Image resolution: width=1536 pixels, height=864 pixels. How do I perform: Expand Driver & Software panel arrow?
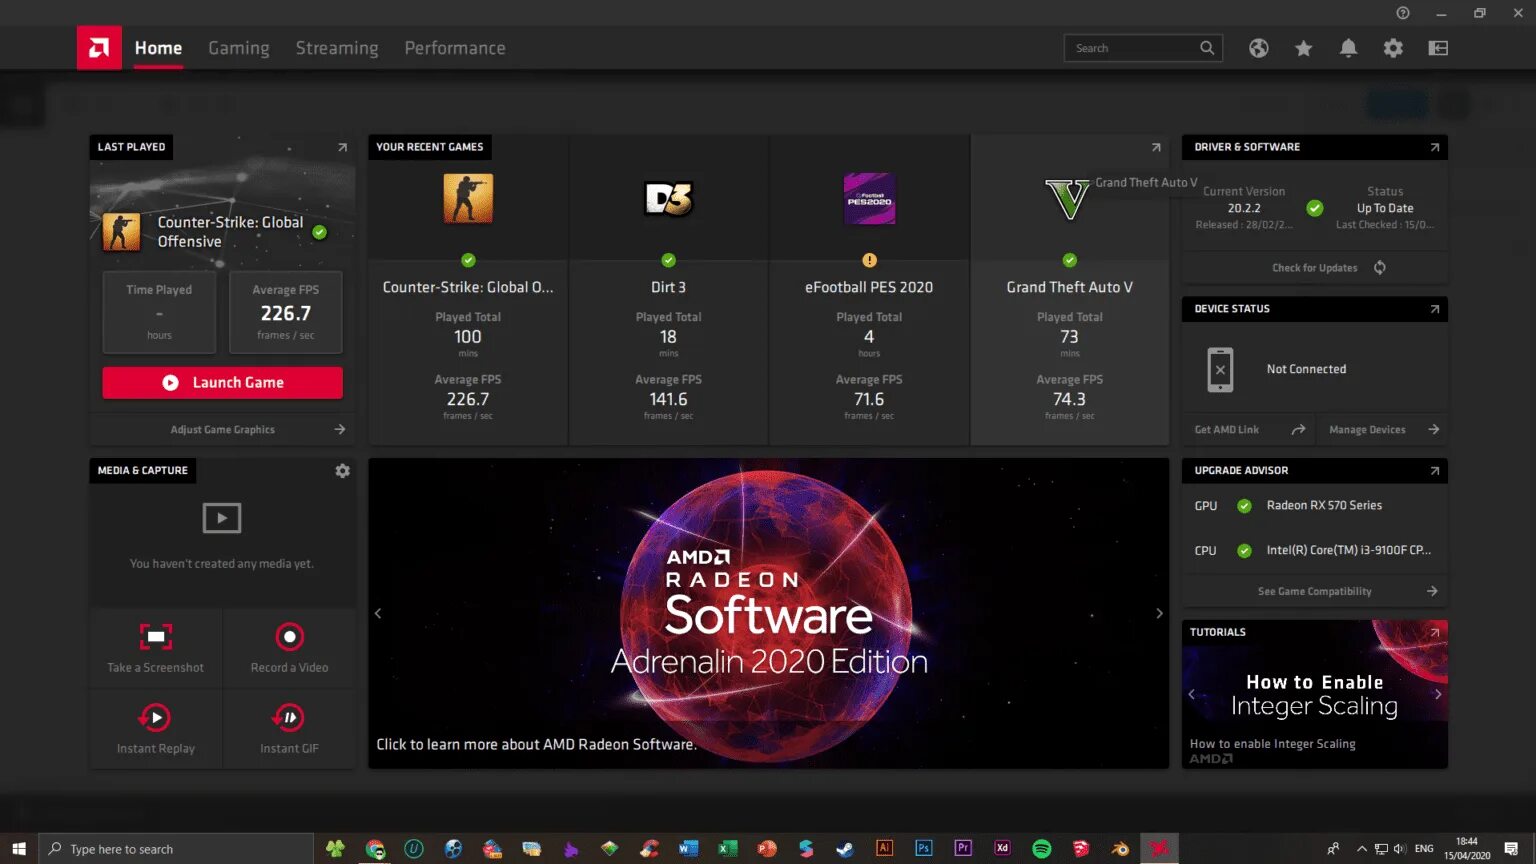tap(1435, 148)
